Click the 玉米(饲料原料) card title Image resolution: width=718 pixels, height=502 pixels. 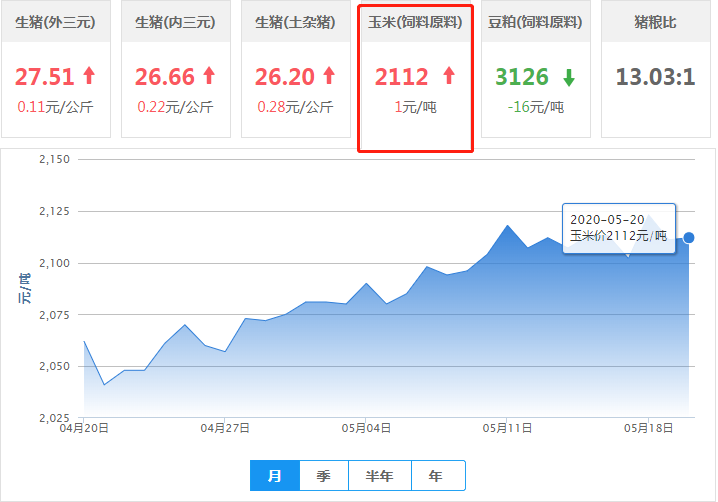pos(415,22)
